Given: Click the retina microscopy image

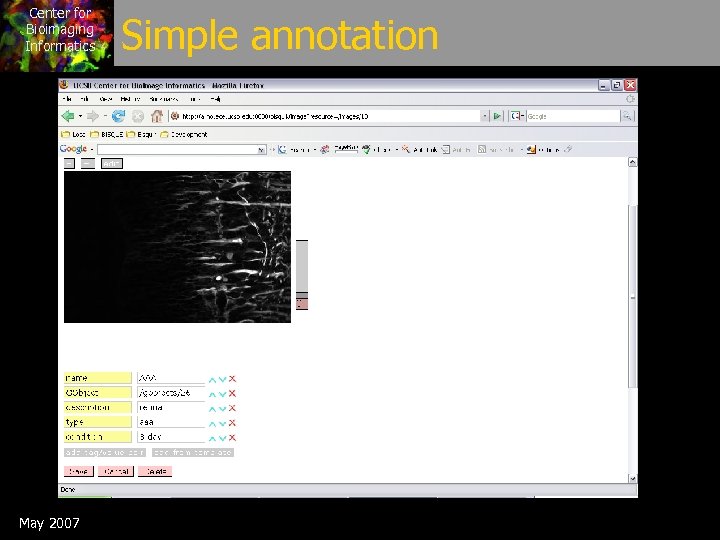Looking at the screenshot, I should click(x=177, y=247).
